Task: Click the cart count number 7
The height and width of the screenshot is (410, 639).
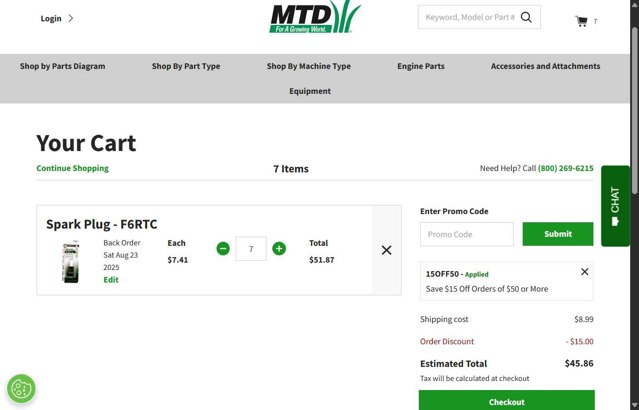Action: (595, 21)
